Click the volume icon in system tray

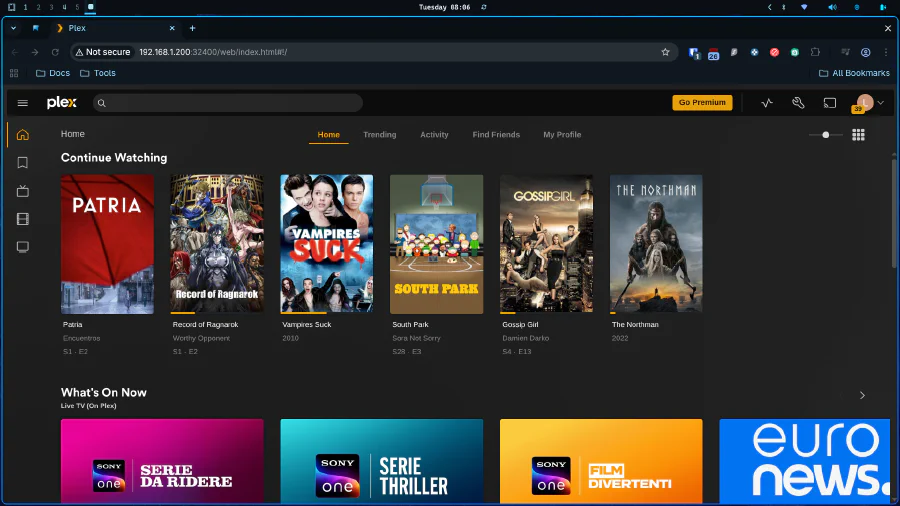click(x=832, y=7)
